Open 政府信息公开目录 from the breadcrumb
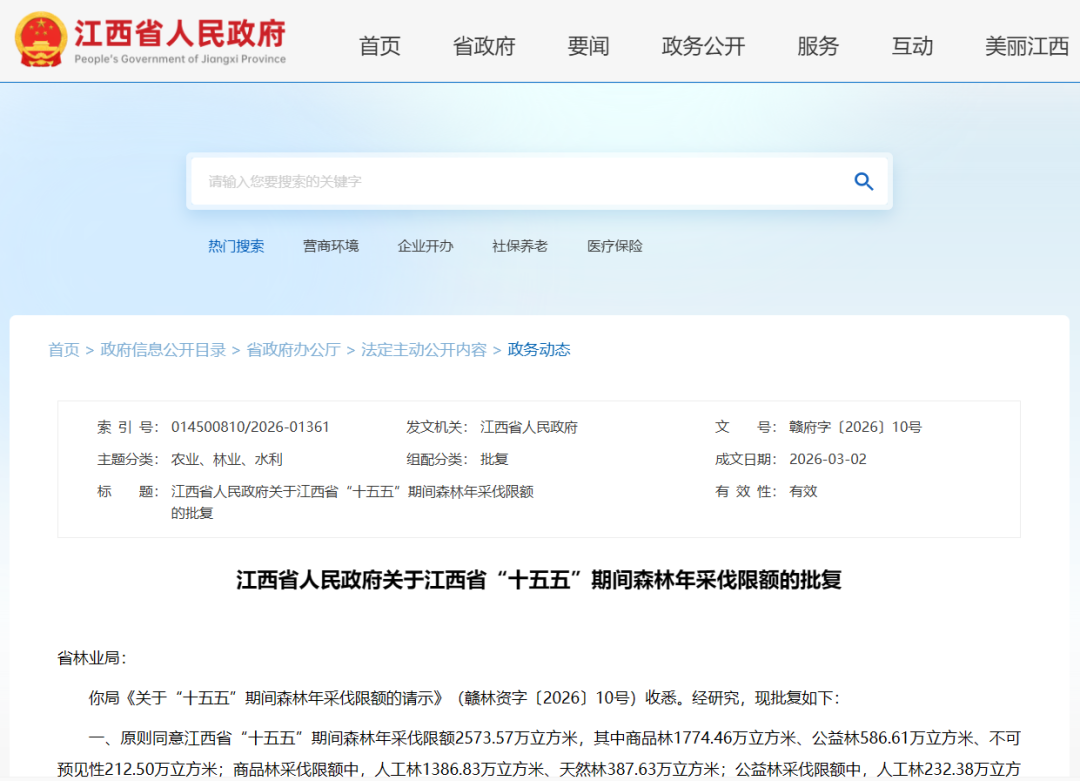This screenshot has width=1080, height=781. (162, 350)
